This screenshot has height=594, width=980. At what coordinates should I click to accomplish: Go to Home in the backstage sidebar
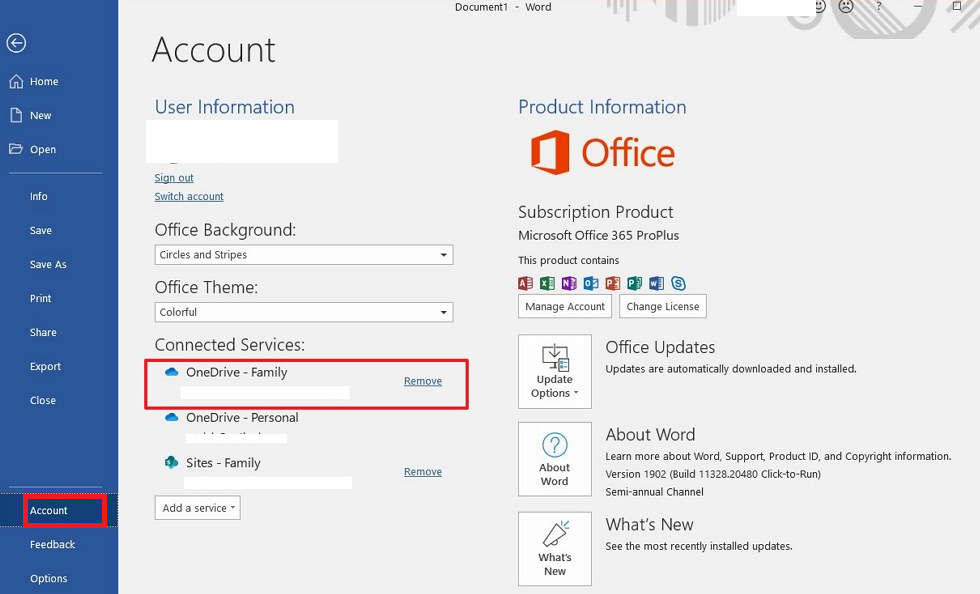click(44, 81)
